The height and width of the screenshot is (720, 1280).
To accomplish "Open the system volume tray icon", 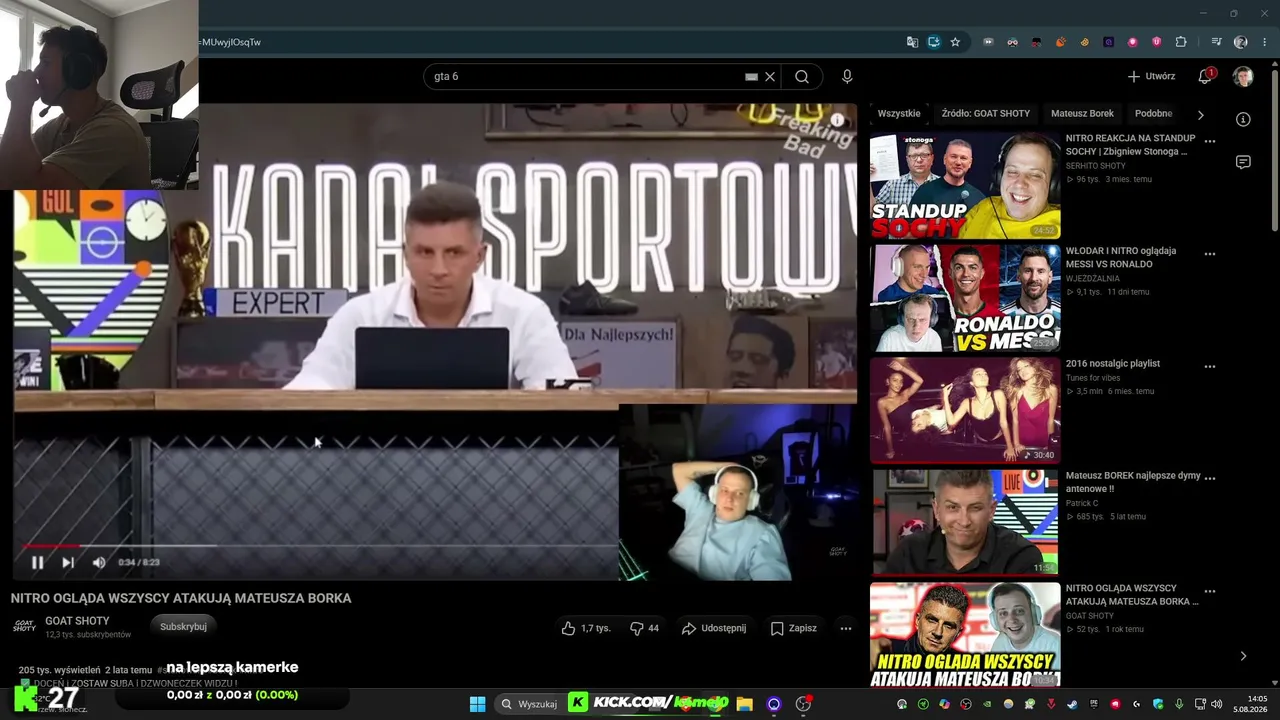I will click(1217, 704).
